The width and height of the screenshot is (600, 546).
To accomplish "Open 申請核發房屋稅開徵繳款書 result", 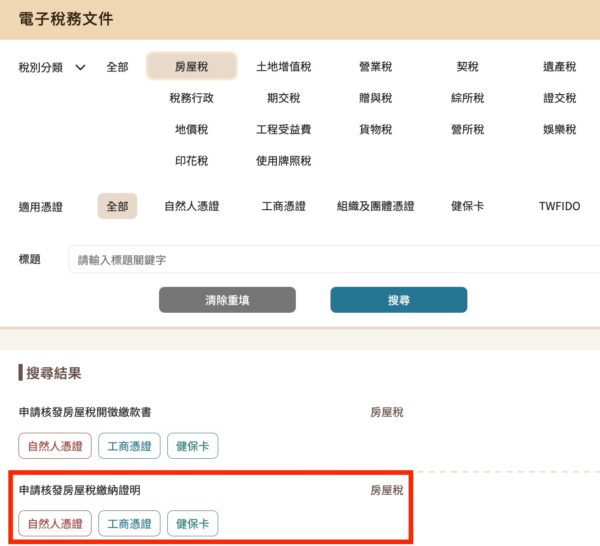I will (85, 412).
